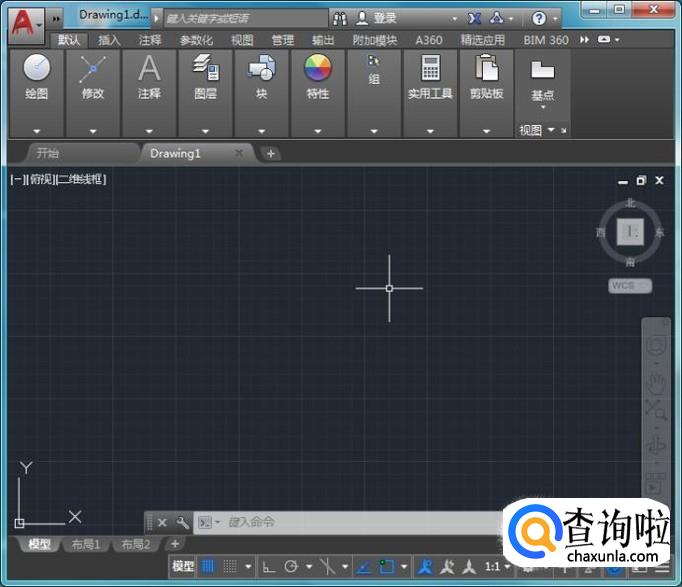Click the 剪贴板 (Clipboard) icon
Image resolution: width=682 pixels, height=587 pixels.
tap(486, 68)
